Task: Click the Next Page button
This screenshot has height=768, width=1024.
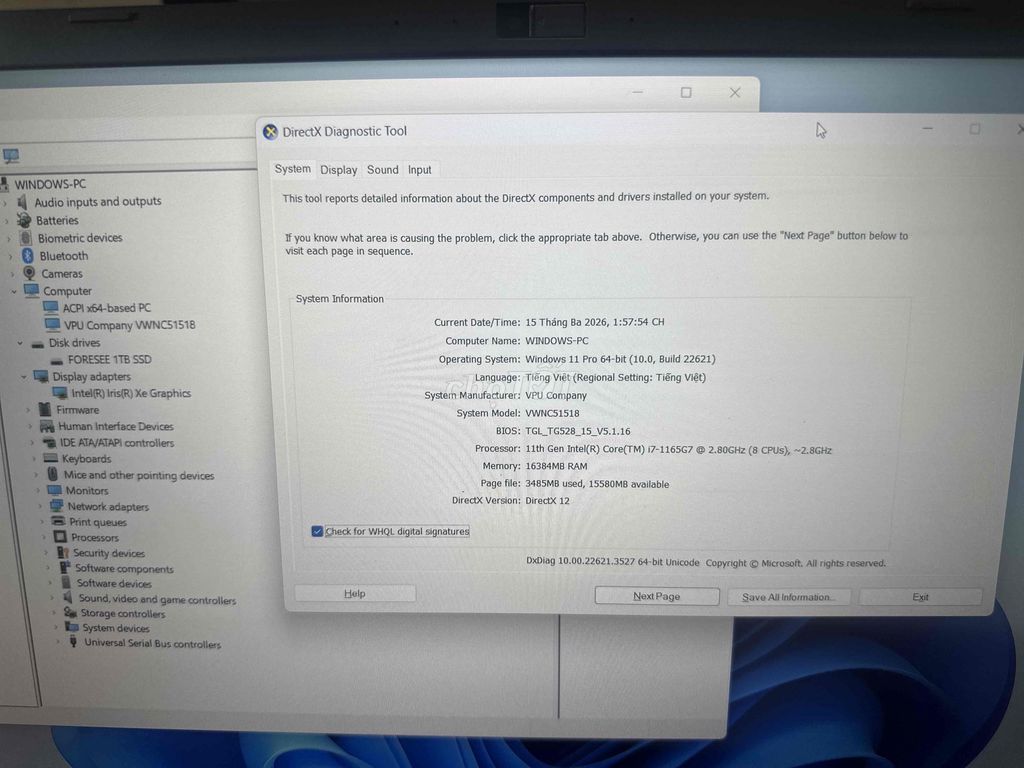Action: tap(656, 596)
